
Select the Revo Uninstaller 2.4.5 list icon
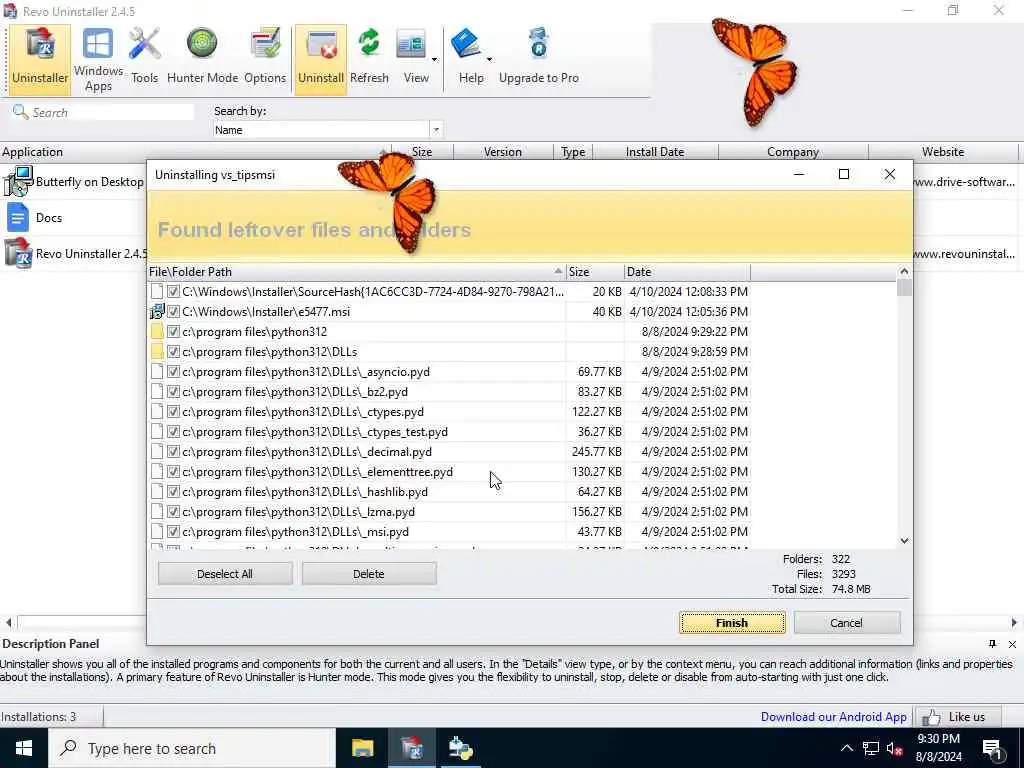[18, 253]
